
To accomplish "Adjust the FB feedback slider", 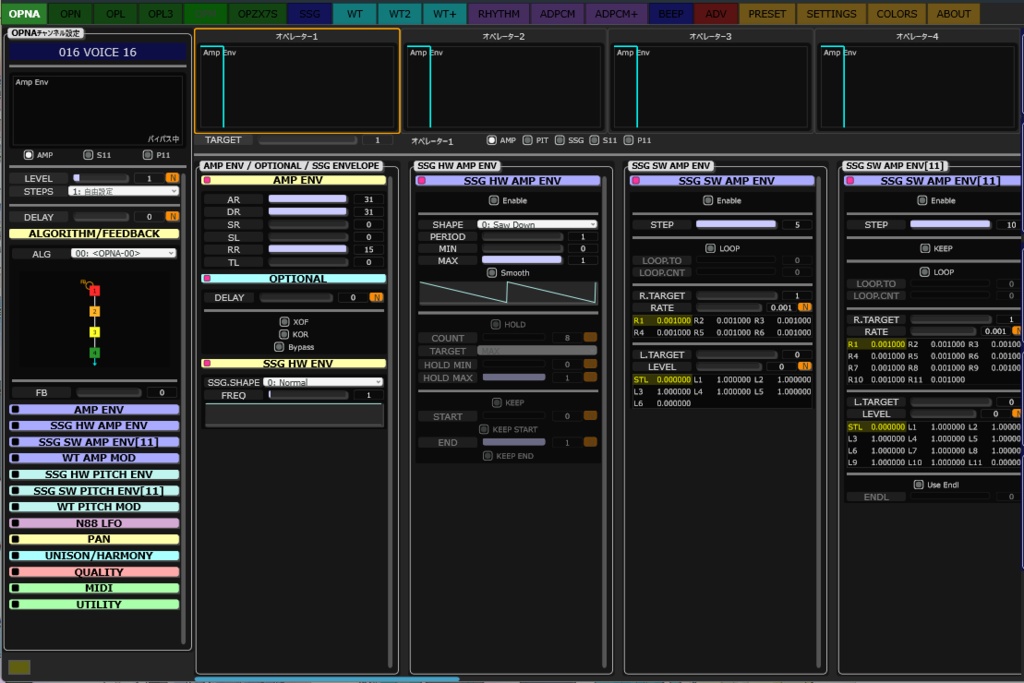I will [108, 392].
